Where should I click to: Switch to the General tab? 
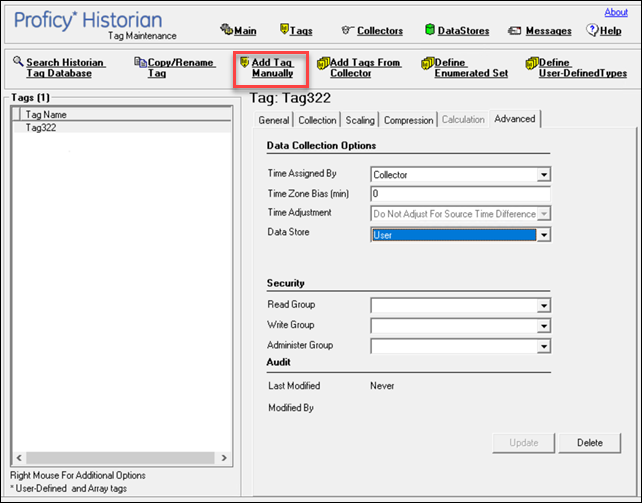pos(274,120)
